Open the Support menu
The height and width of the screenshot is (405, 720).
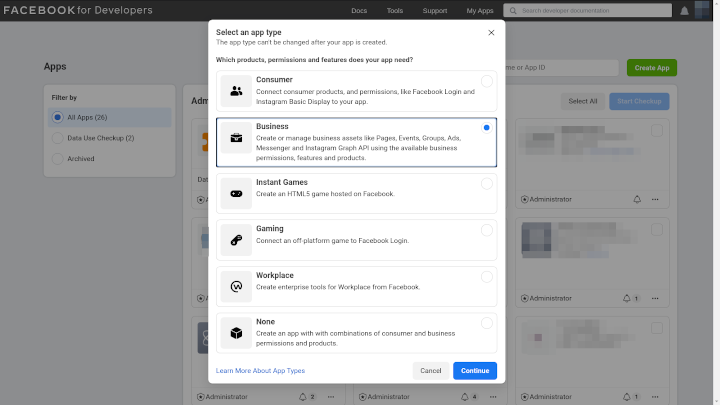[x=435, y=11]
